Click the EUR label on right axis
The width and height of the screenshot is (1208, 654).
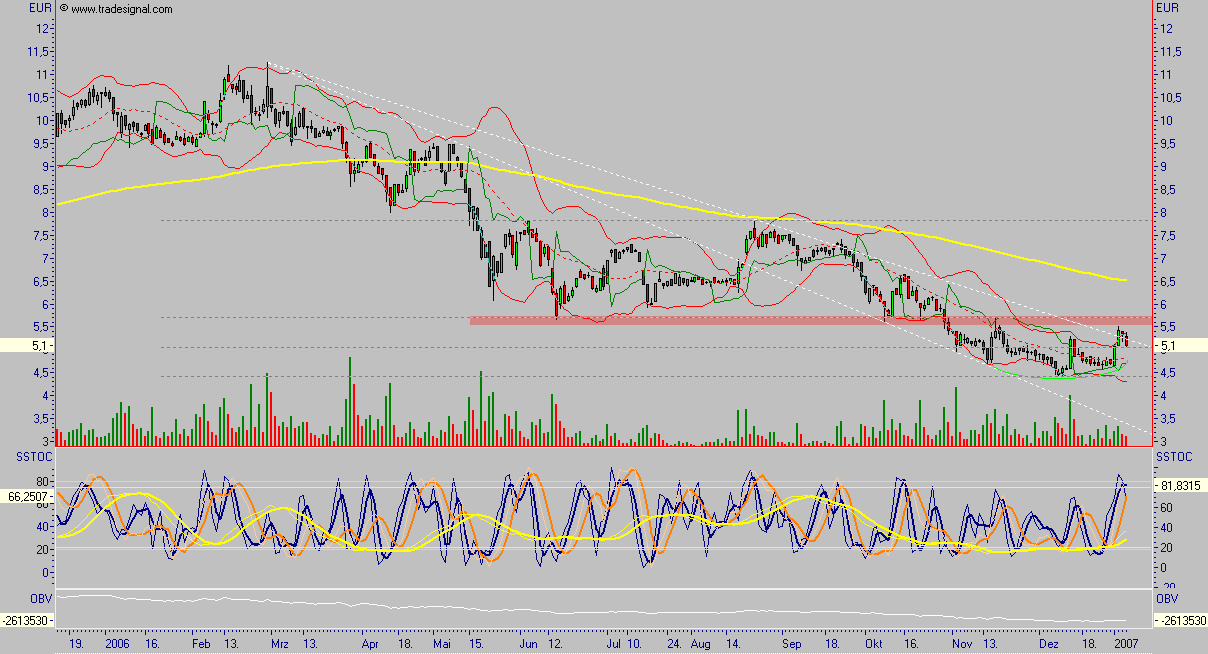tap(1167, 8)
